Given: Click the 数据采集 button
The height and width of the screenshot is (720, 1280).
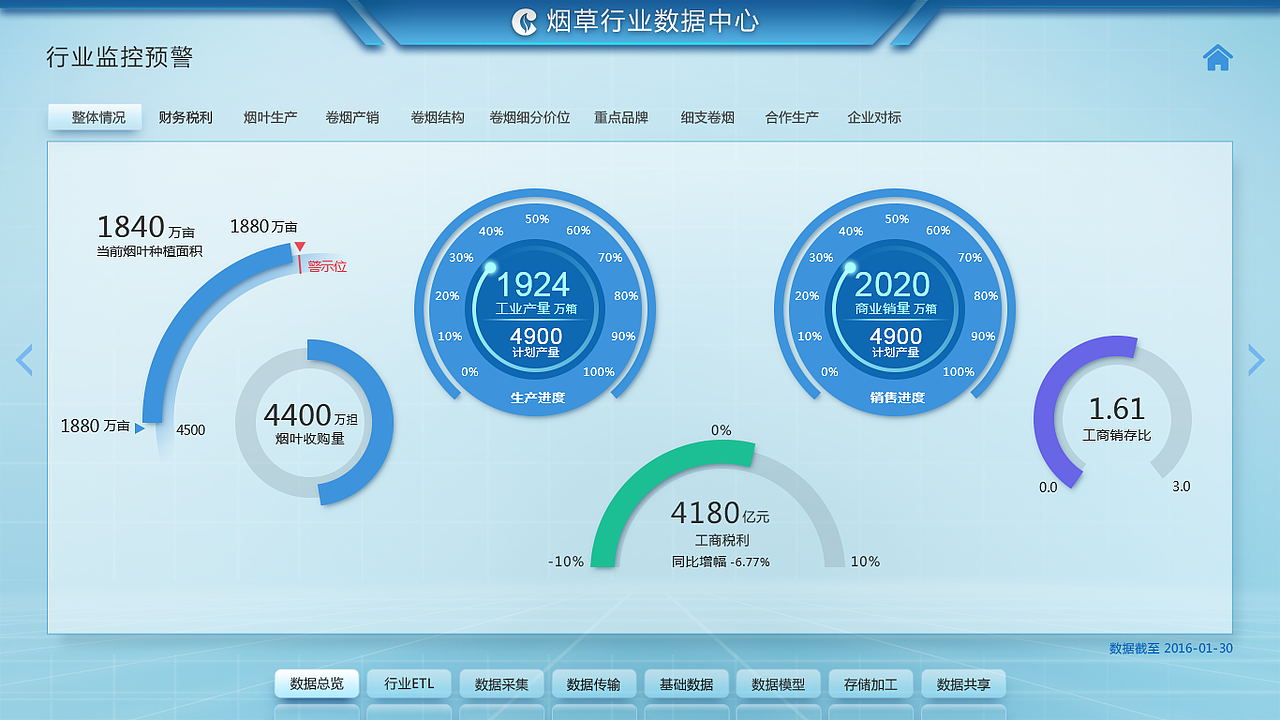Looking at the screenshot, I should pos(501,684).
